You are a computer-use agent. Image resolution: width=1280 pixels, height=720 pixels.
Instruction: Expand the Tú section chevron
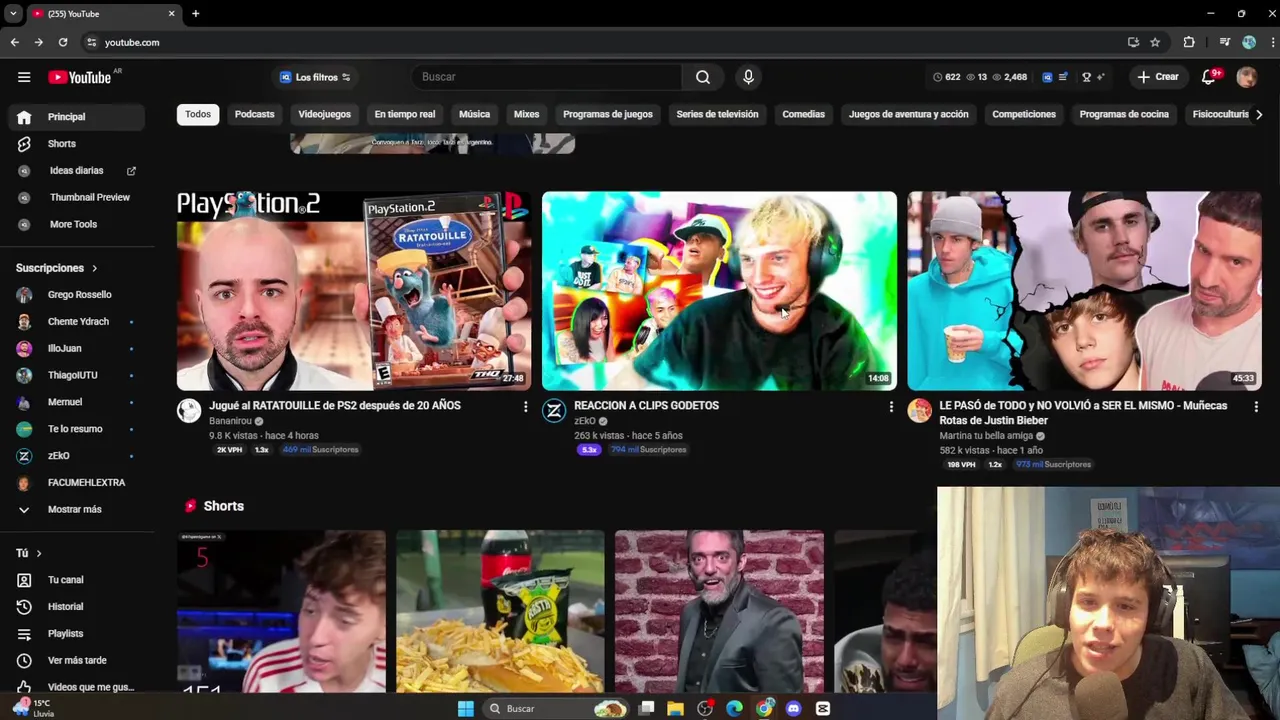[x=39, y=553]
